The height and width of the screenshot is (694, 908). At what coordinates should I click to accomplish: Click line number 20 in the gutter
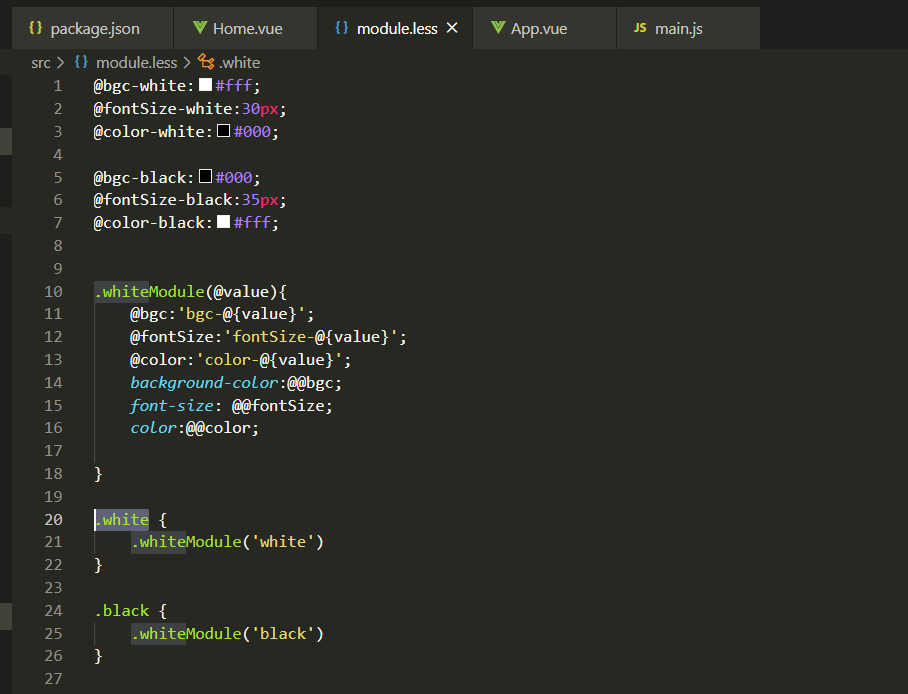point(53,520)
